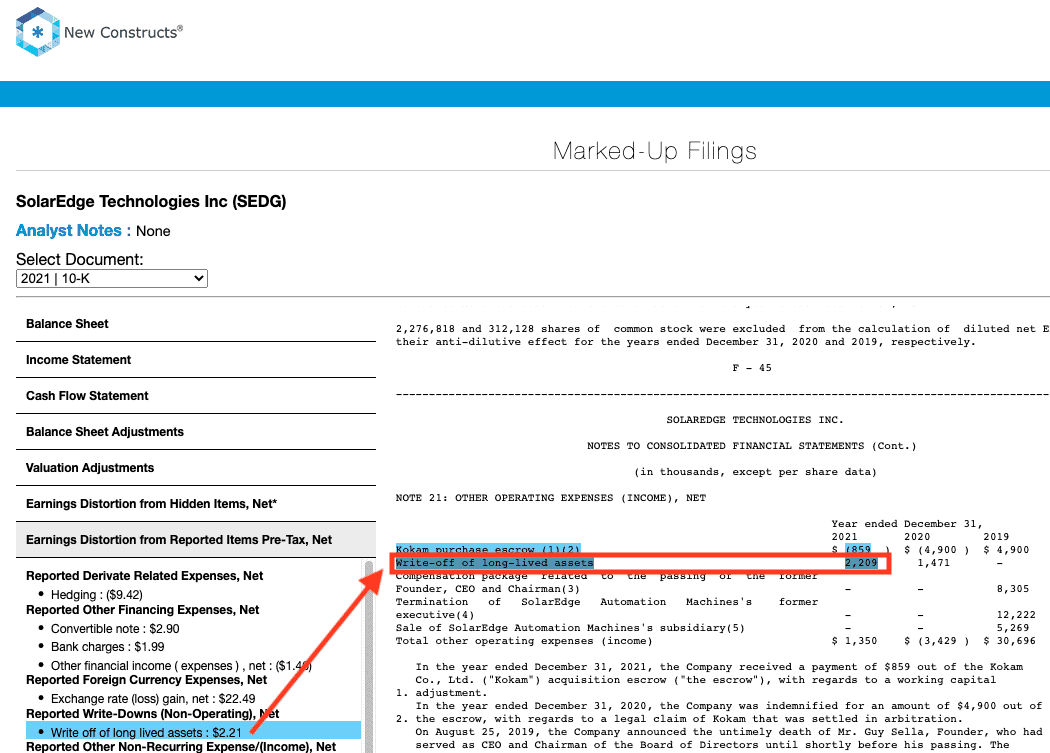Select the Bank charges : $1.99 item

coord(107,647)
